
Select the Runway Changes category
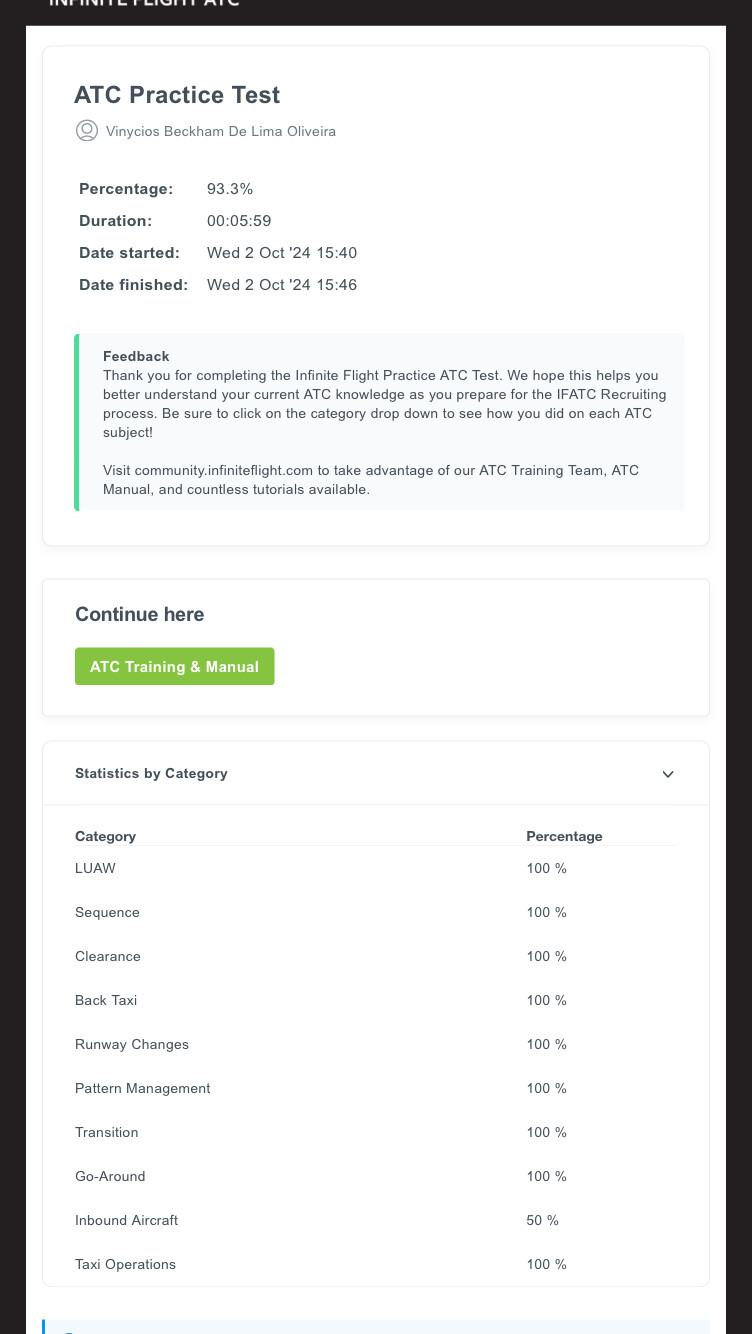(132, 1044)
